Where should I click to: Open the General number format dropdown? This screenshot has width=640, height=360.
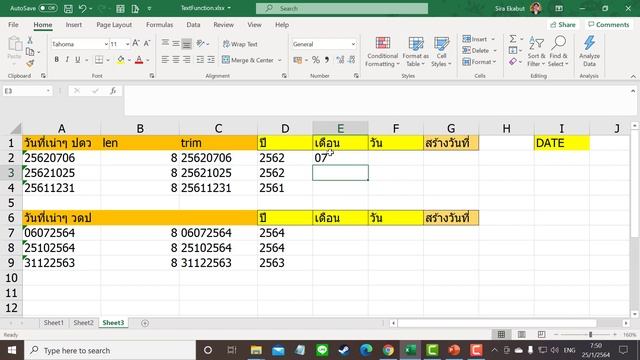coord(353,44)
